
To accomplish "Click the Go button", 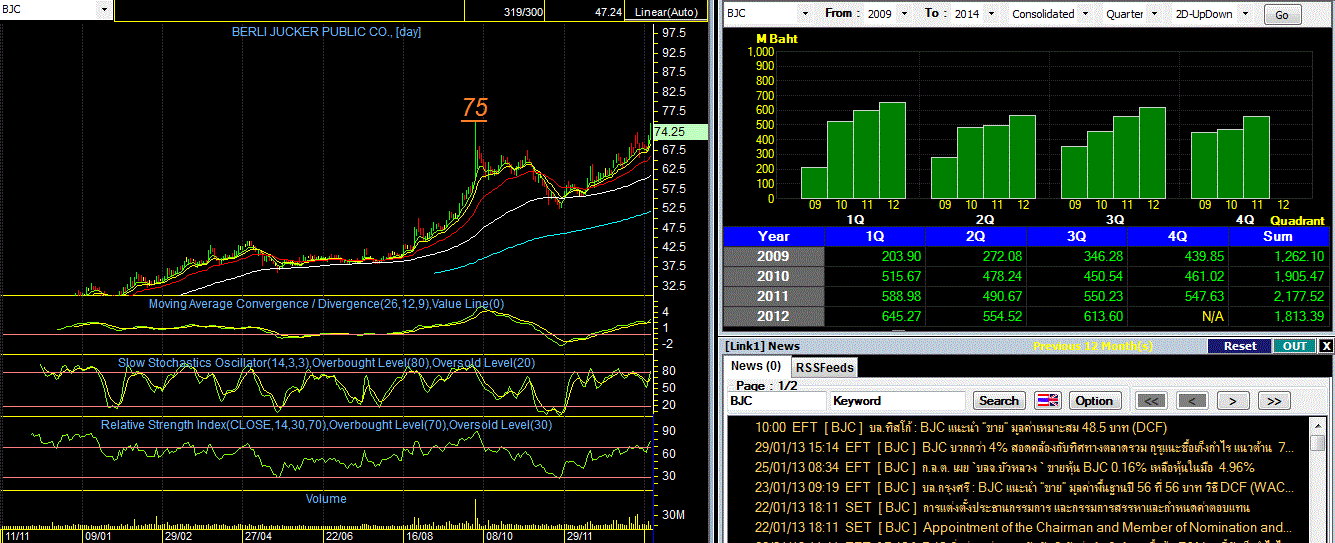I will pos(1282,15).
